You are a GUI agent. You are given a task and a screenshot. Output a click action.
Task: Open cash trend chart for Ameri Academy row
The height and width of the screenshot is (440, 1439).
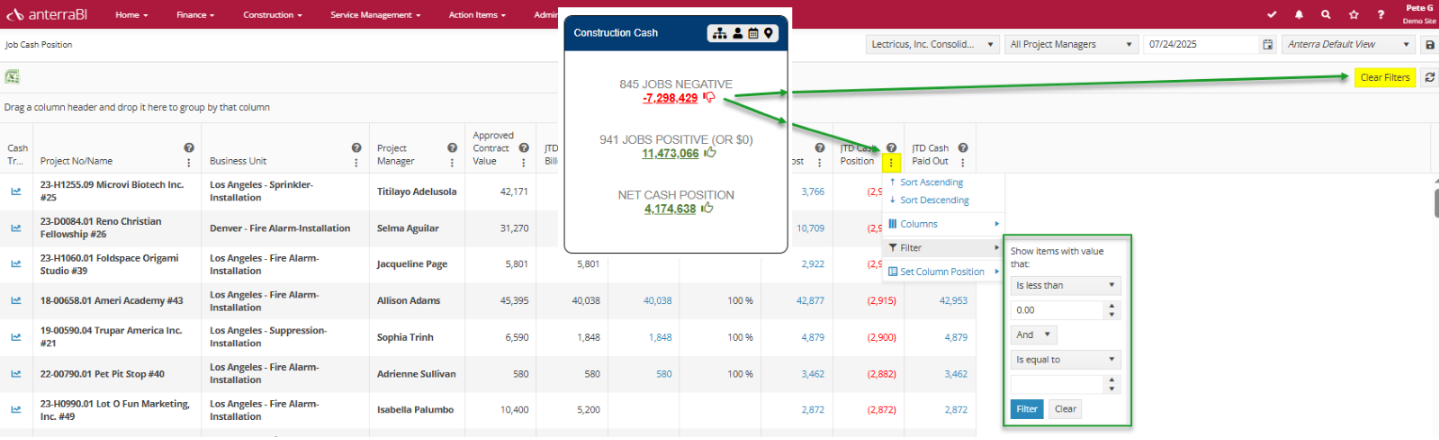point(16,300)
